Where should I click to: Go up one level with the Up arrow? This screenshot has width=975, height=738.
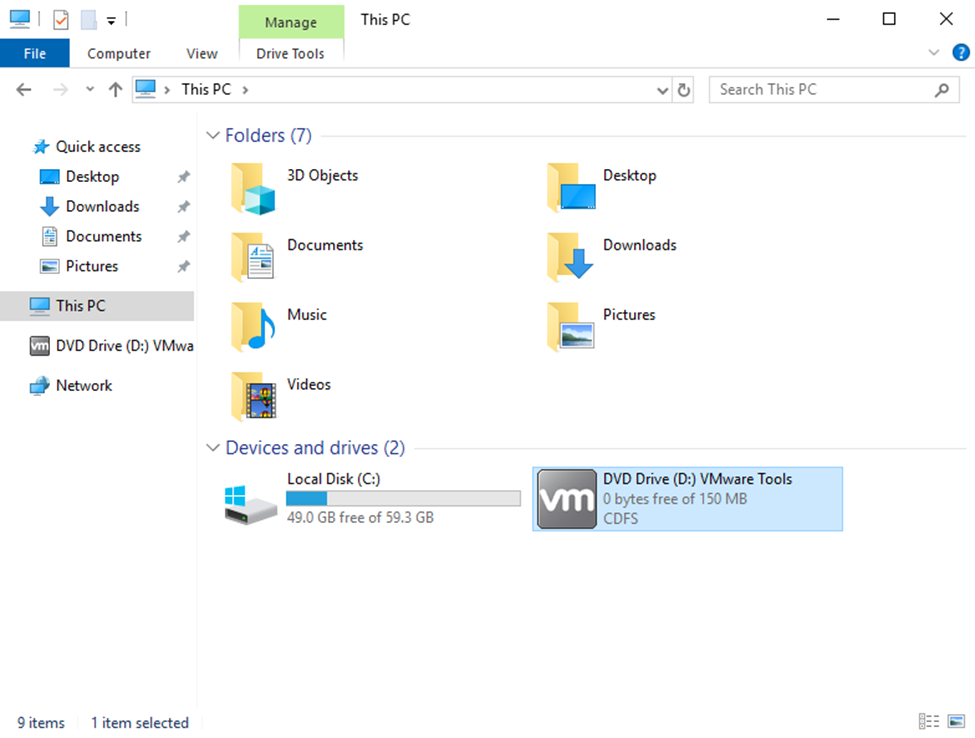pos(115,90)
